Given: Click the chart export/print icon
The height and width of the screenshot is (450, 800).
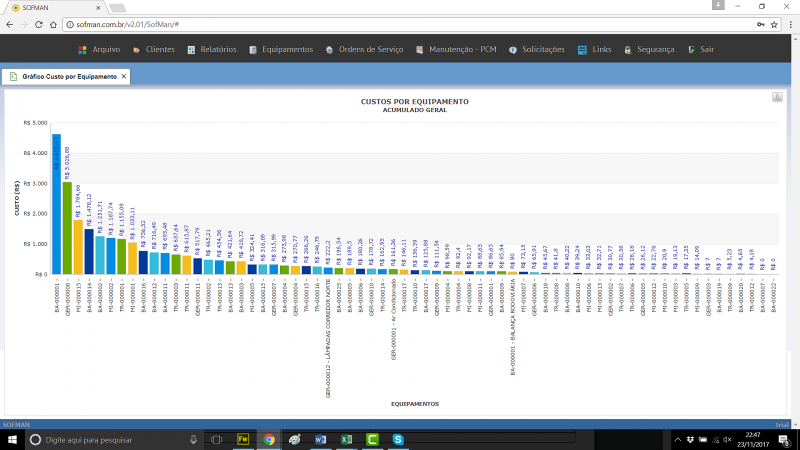Looking at the screenshot, I should click(x=776, y=97).
